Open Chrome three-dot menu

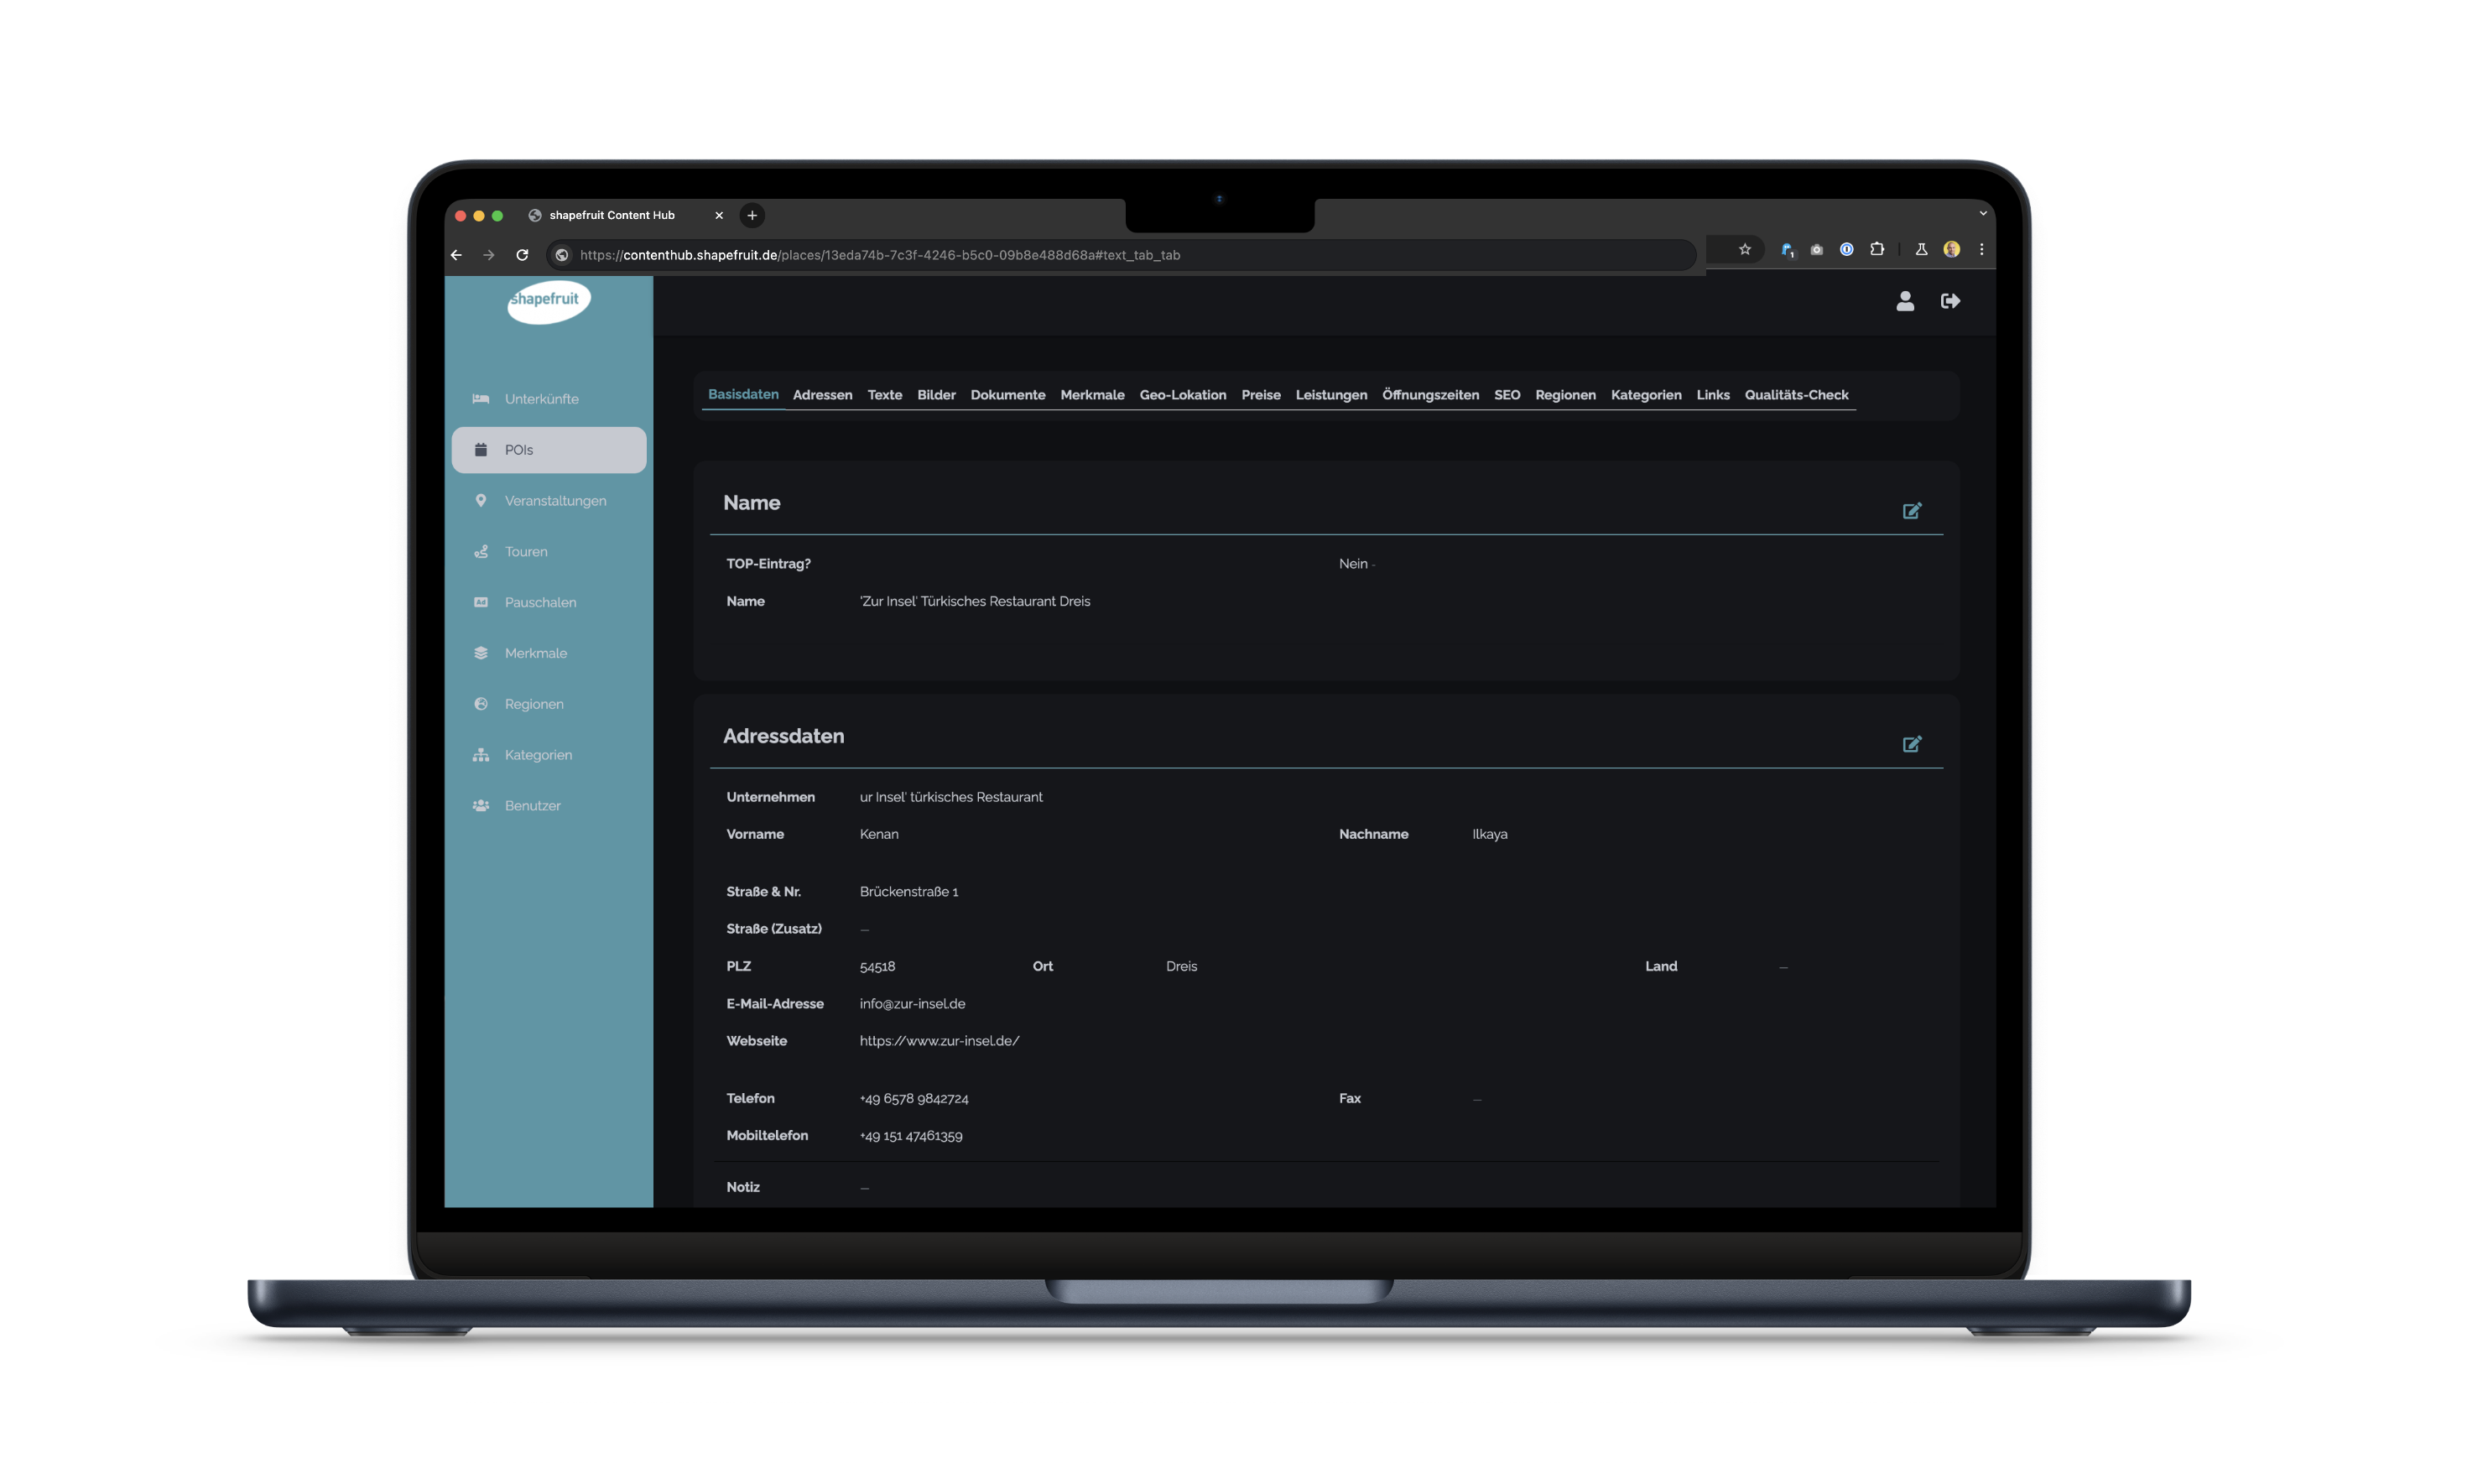1981,250
